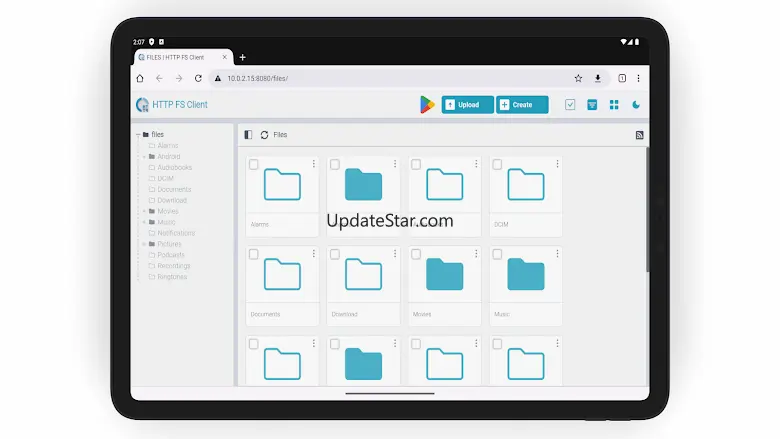Reload the browser page
The width and height of the screenshot is (780, 439).
(198, 78)
